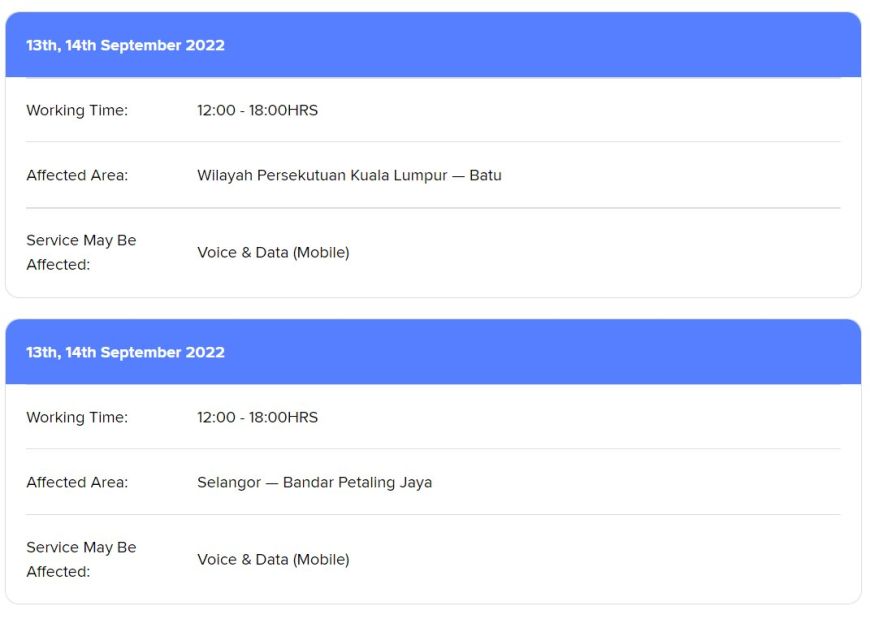The image size is (870, 619).
Task: Click the first card's date header text
Action: [x=125, y=45]
